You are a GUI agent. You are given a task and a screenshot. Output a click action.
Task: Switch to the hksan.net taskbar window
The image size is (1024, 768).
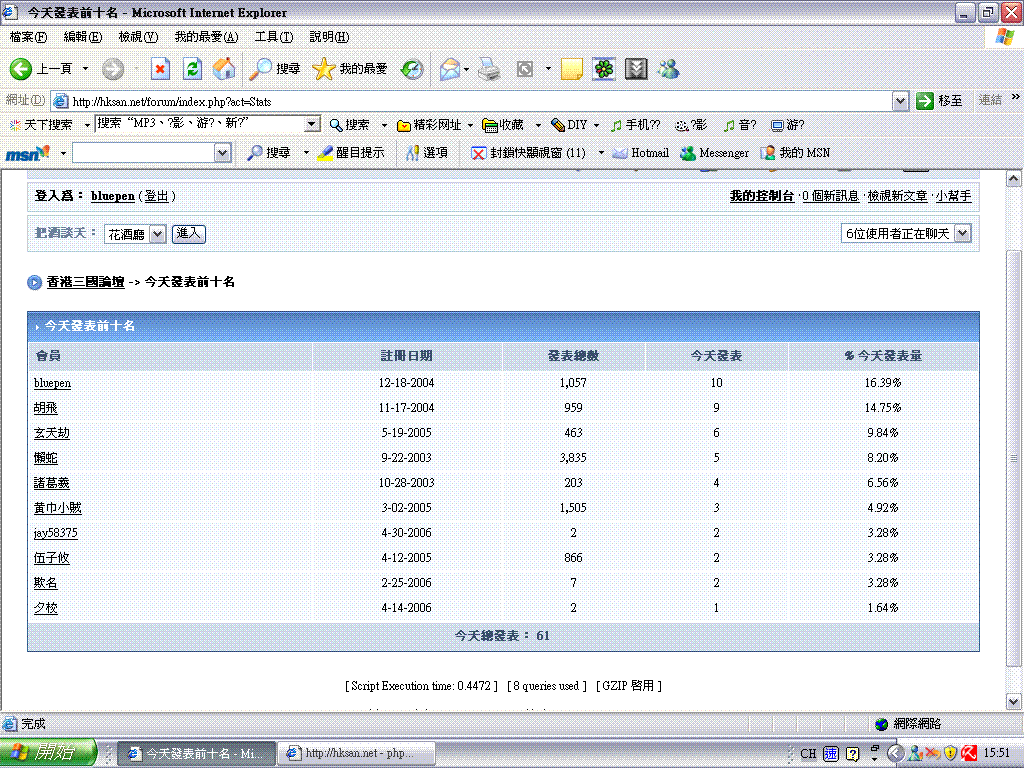(356, 753)
